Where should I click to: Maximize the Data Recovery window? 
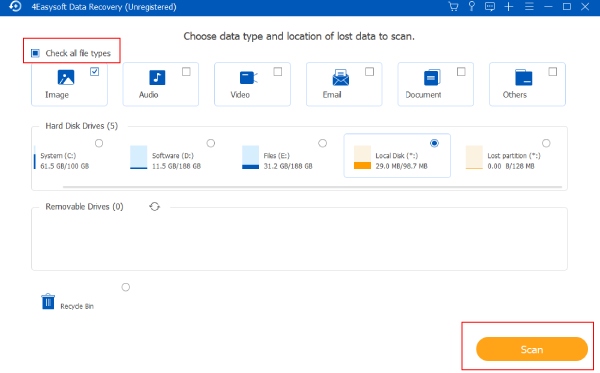coord(567,7)
